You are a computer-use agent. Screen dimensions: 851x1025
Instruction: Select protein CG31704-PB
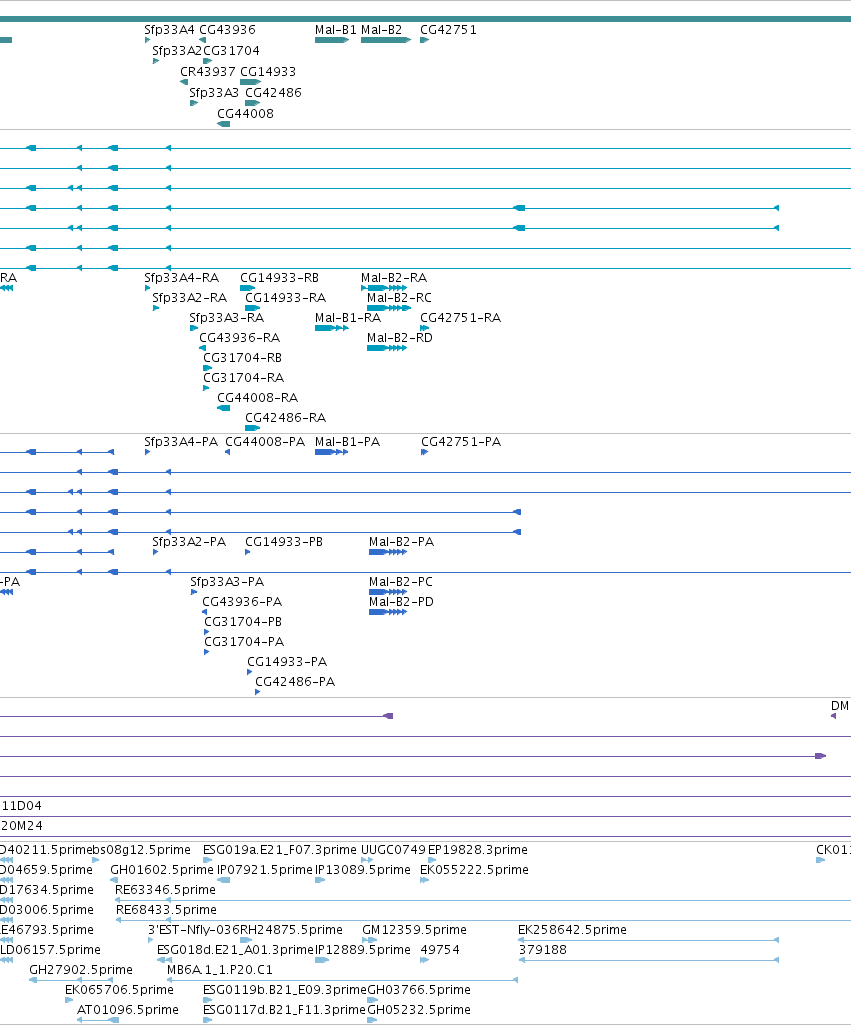coord(243,622)
